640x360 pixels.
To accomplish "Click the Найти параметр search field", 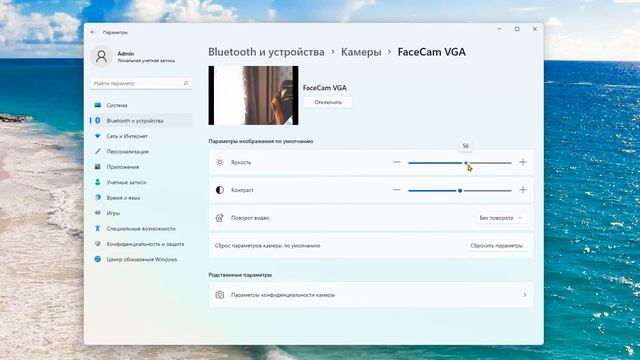I will (141, 83).
